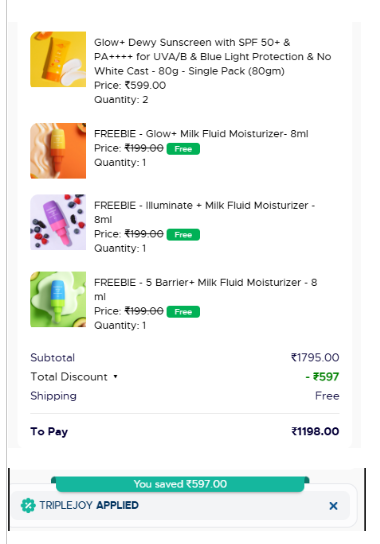Click the FREEBIE Illuminate+ Milk Fluid Moisturizer title
The height and width of the screenshot is (544, 380).
(204, 212)
